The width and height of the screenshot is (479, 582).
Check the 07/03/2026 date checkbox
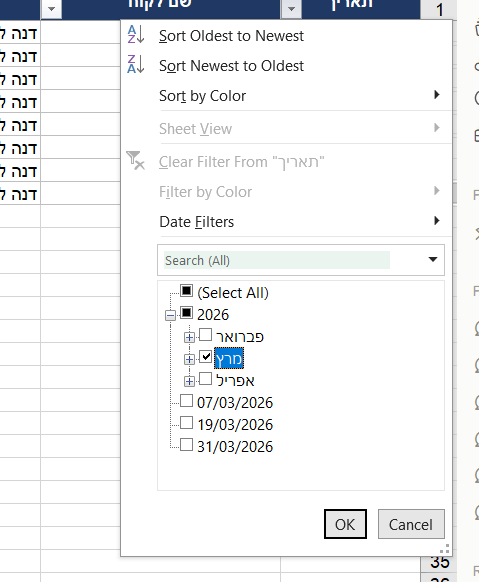[x=186, y=400]
